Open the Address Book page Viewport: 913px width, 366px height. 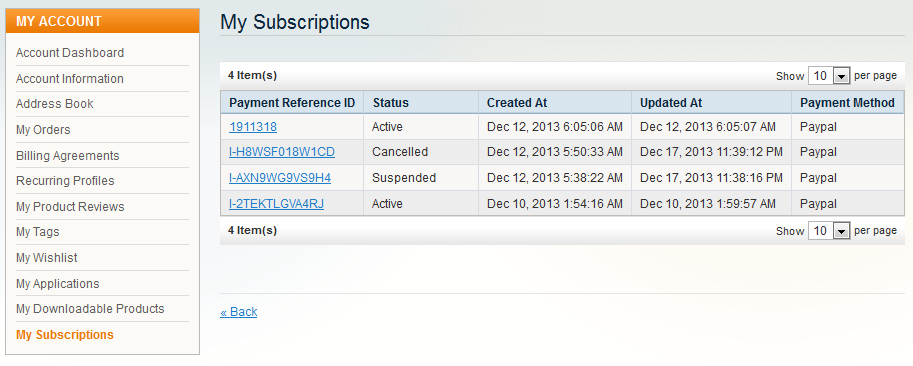click(55, 104)
